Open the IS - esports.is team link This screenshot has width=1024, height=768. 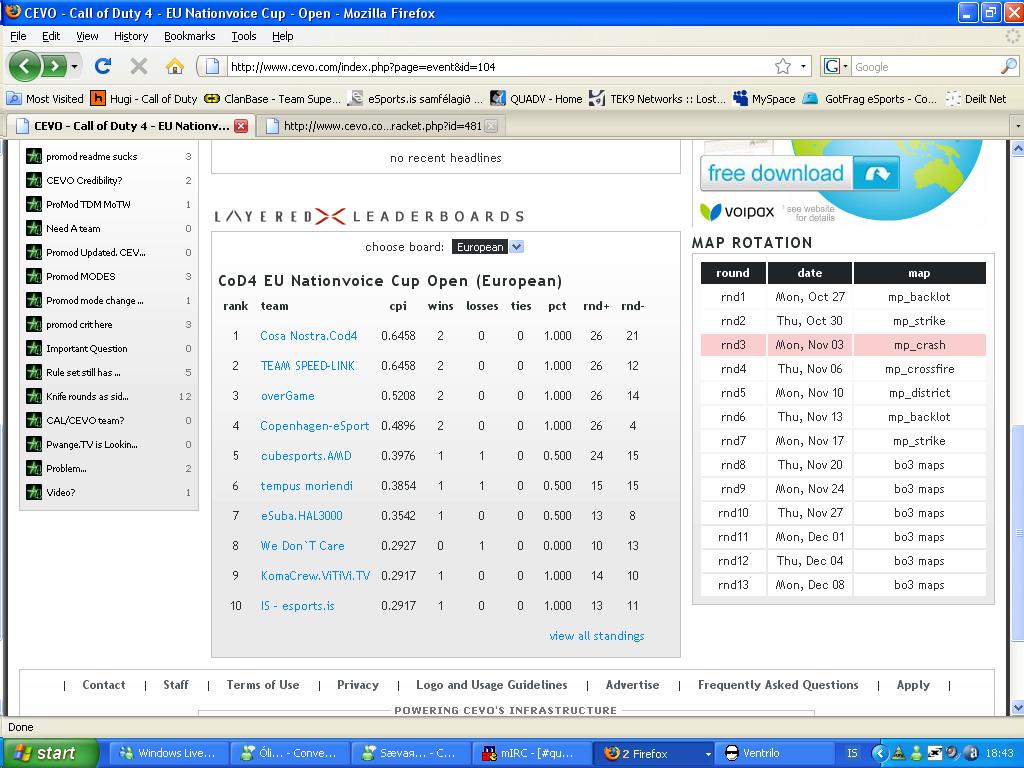coord(298,606)
